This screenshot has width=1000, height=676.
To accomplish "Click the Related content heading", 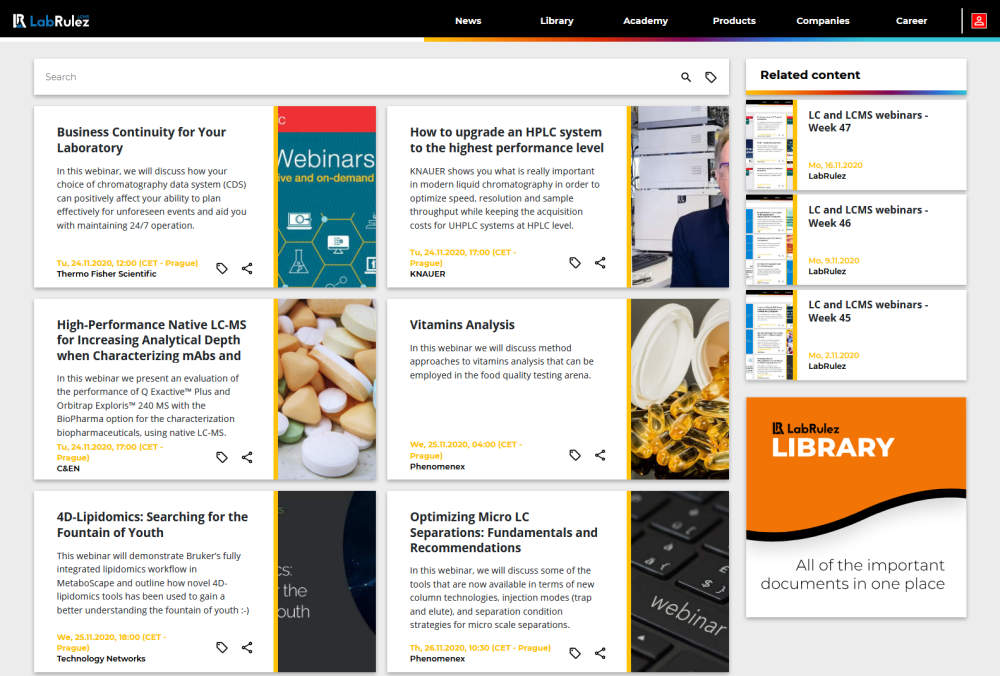I will (810, 75).
